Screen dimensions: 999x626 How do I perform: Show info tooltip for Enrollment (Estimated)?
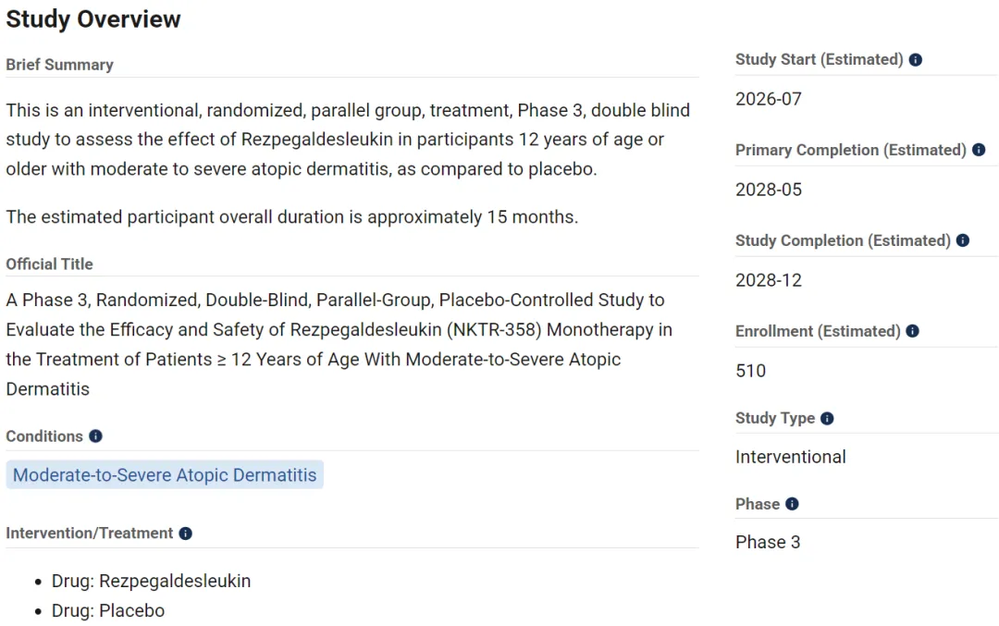click(912, 331)
